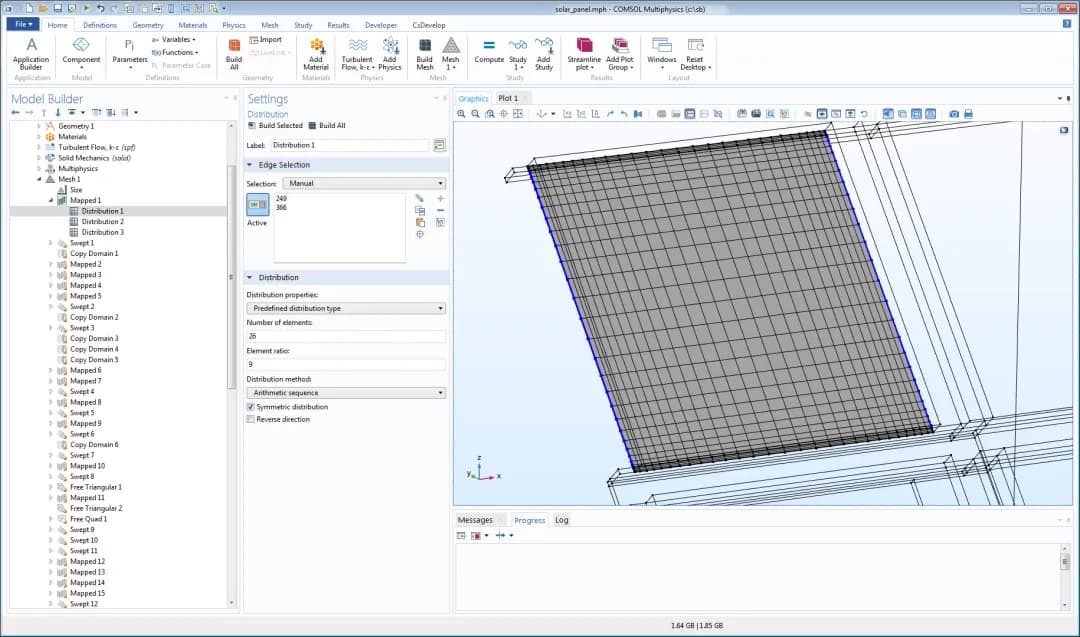Click the Add Physics icon
The width and height of the screenshot is (1080, 637).
pos(390,46)
